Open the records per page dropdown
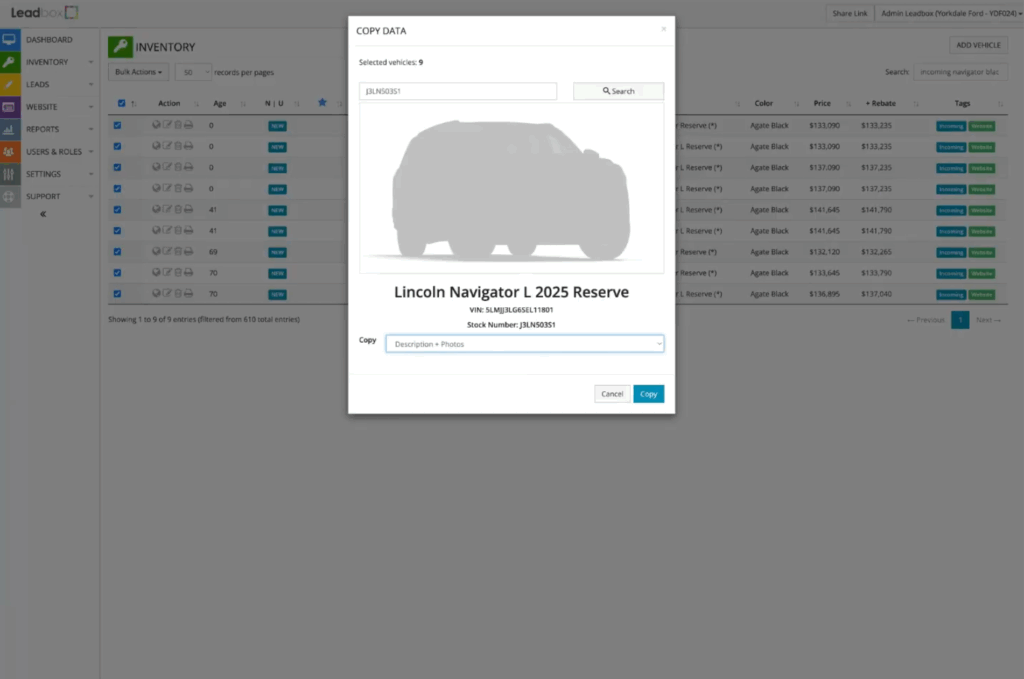The image size is (1024, 679). [193, 72]
